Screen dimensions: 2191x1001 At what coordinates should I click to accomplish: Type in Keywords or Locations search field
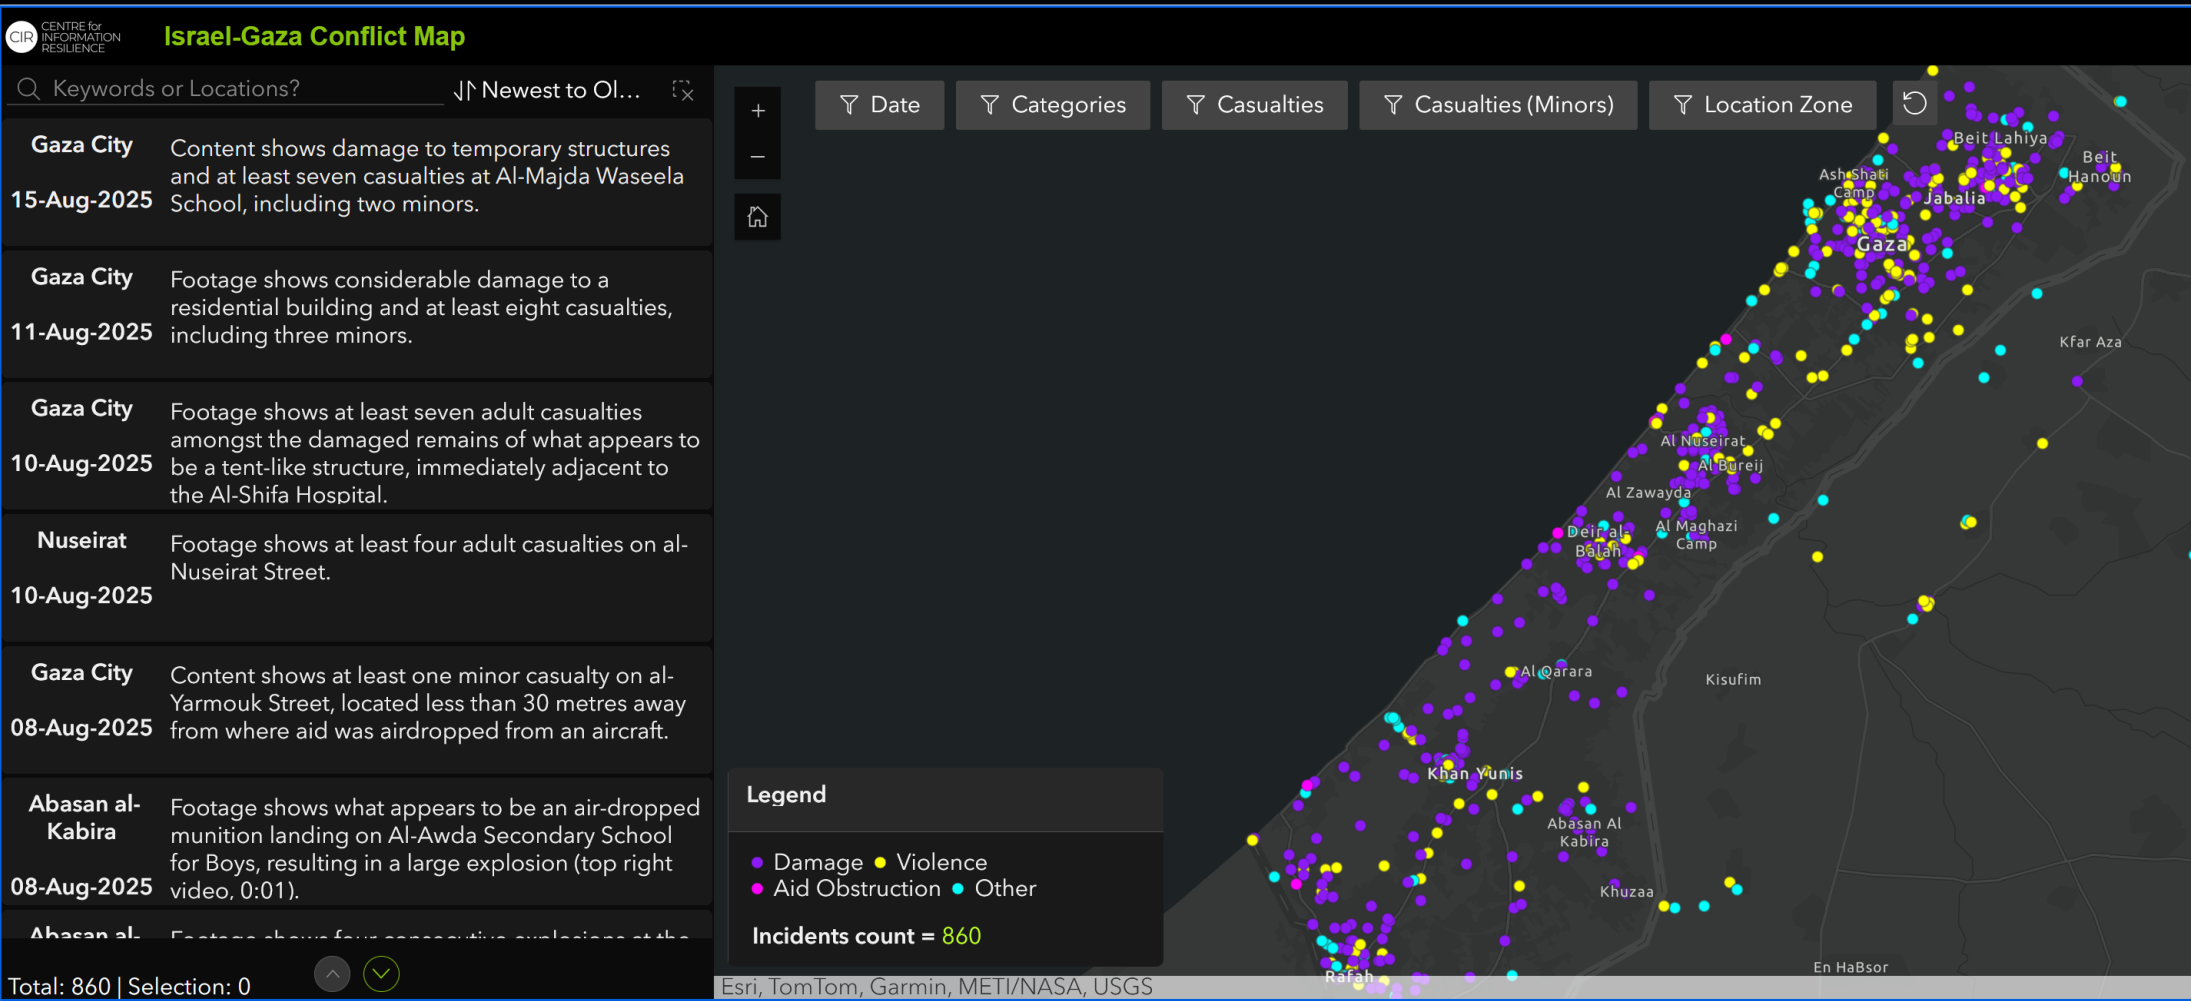coord(240,89)
